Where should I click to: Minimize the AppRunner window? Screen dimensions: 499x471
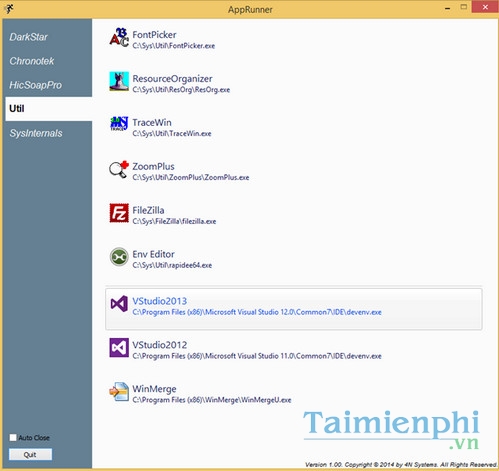coord(447,8)
